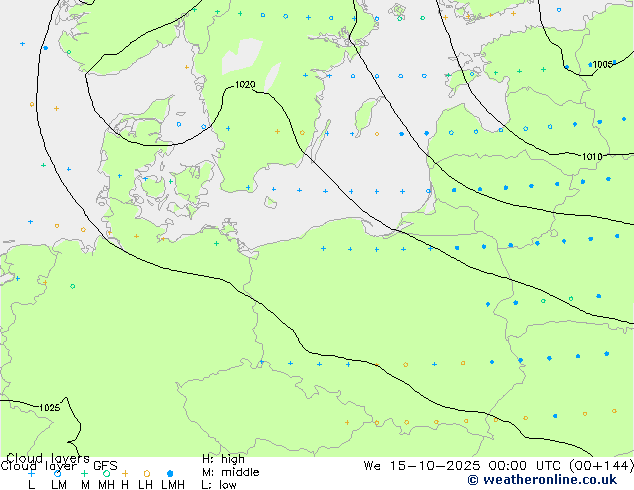634x490 pixels.
Task: Click the 1025 isobar label
Action: click(49, 408)
